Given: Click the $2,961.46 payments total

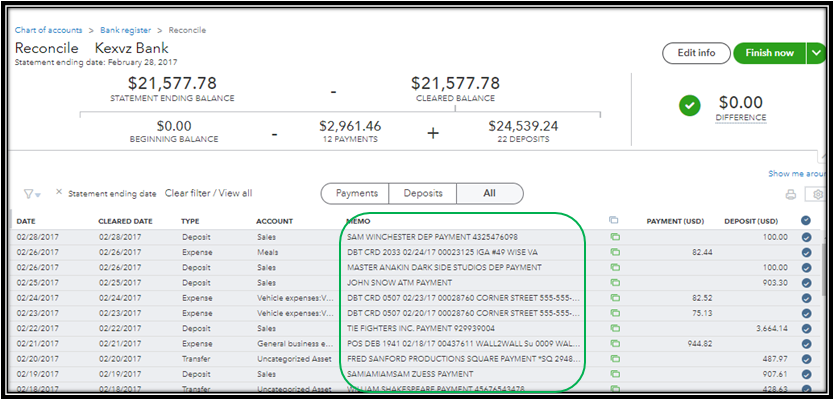Looking at the screenshot, I should coord(350,126).
